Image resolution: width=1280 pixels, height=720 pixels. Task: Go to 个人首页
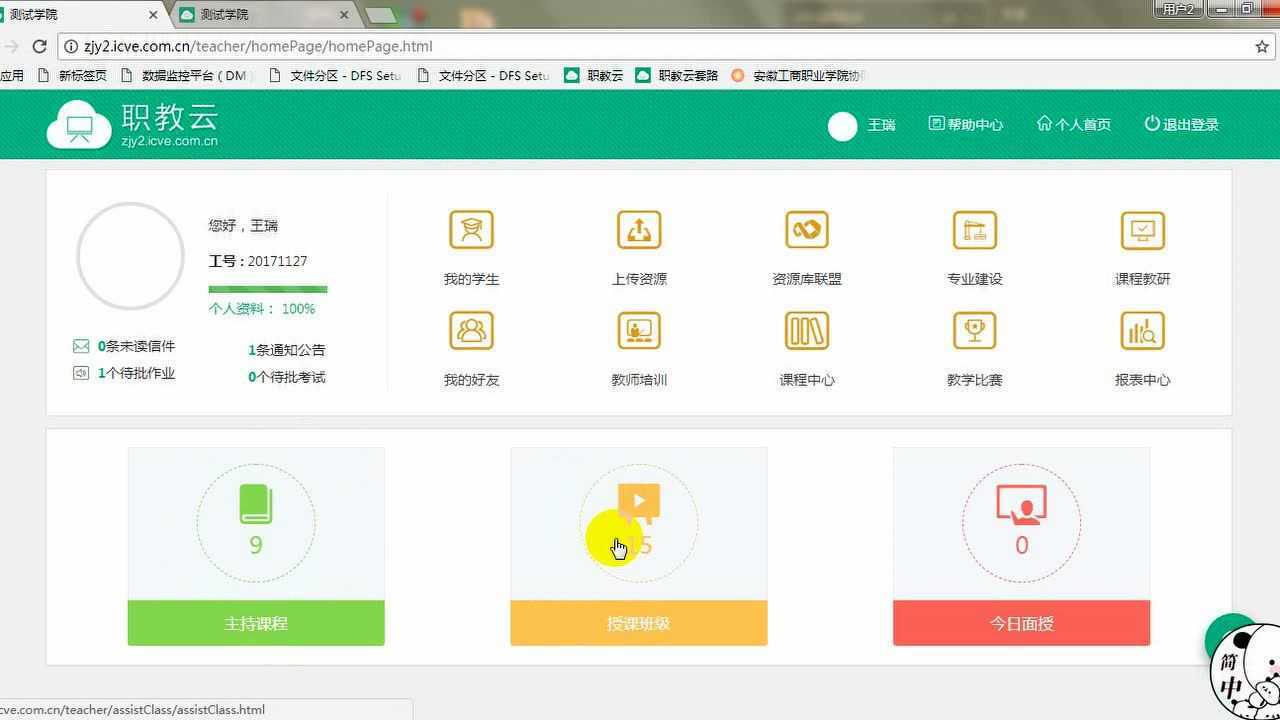pos(1074,124)
